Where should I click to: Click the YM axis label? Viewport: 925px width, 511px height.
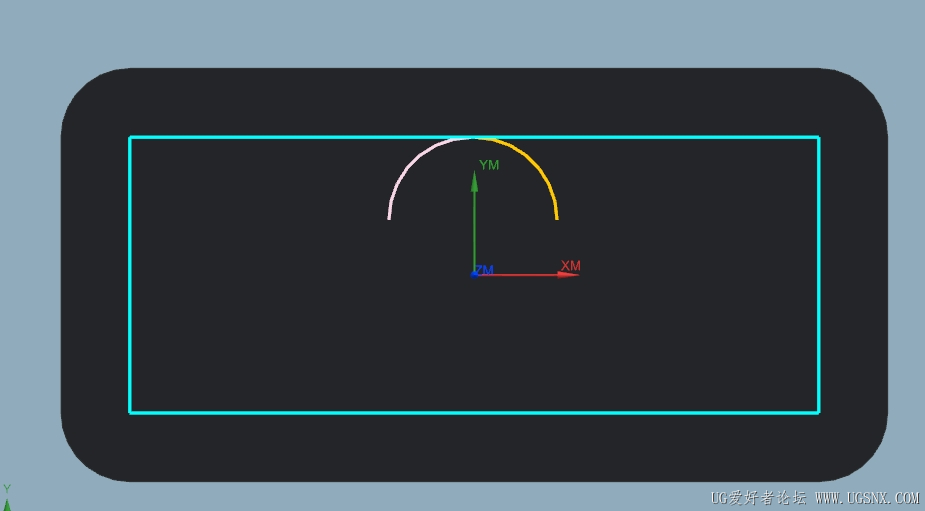489,165
